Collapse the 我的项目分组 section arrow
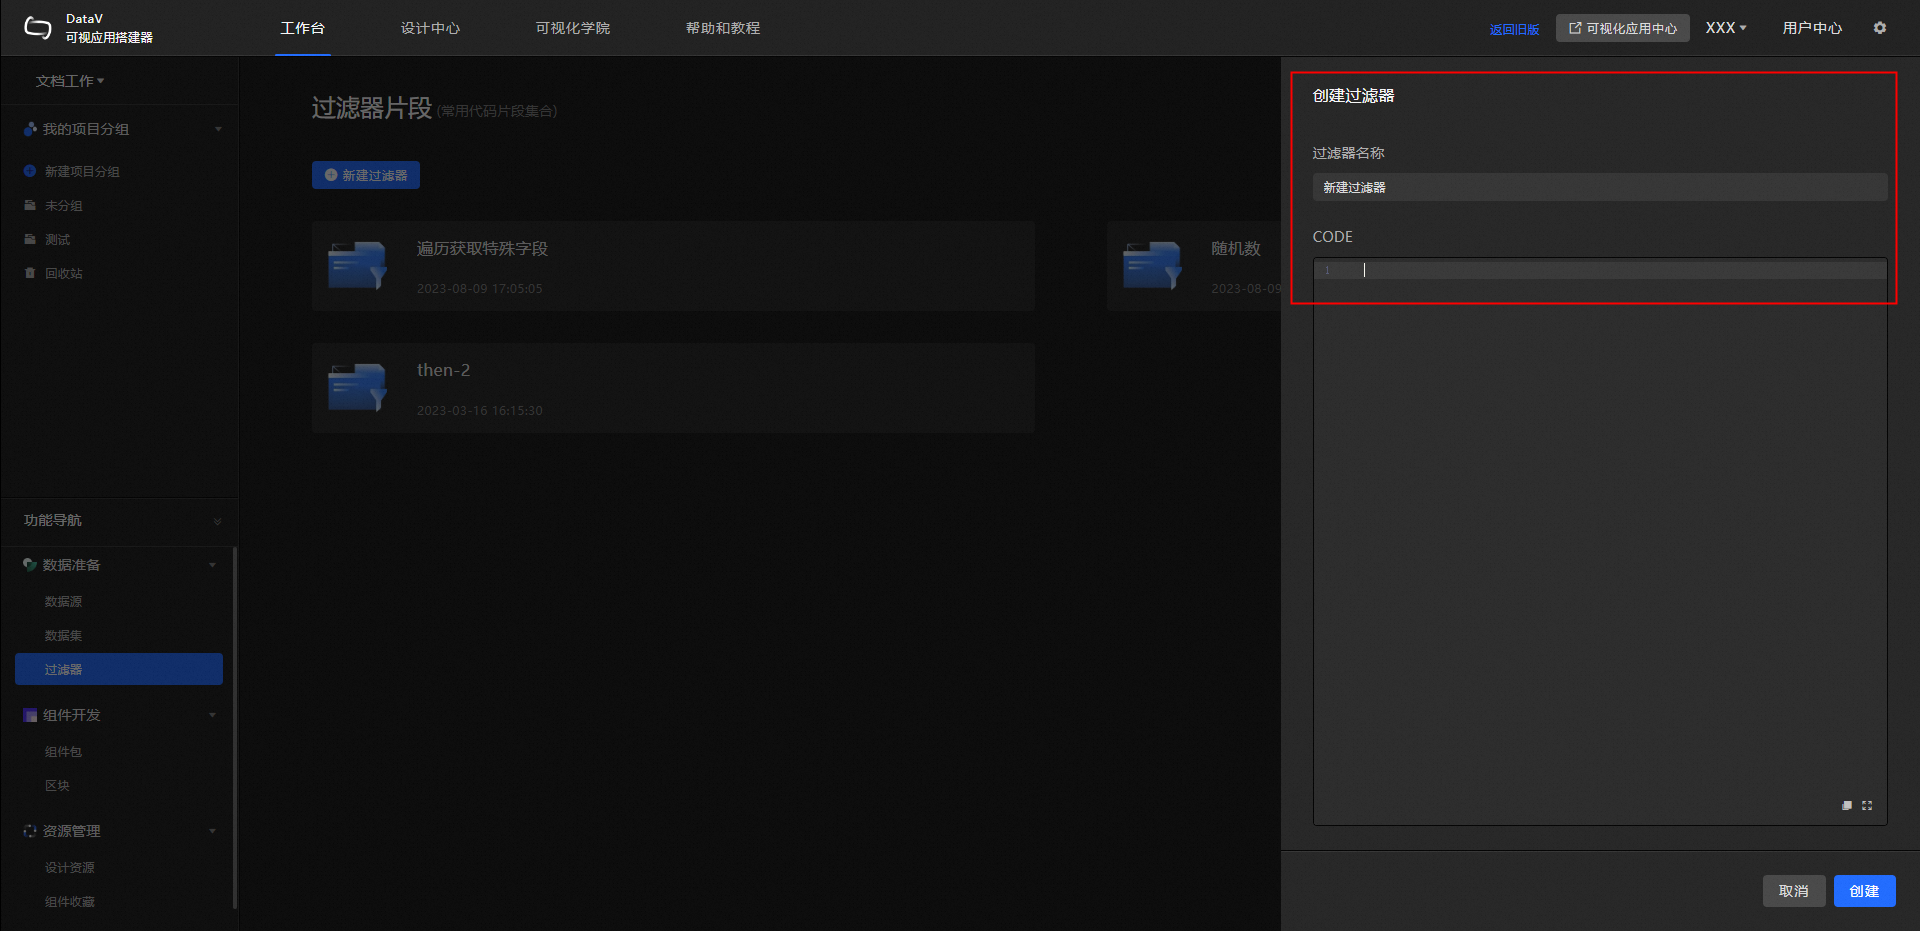This screenshot has height=931, width=1920. pyautogui.click(x=218, y=129)
